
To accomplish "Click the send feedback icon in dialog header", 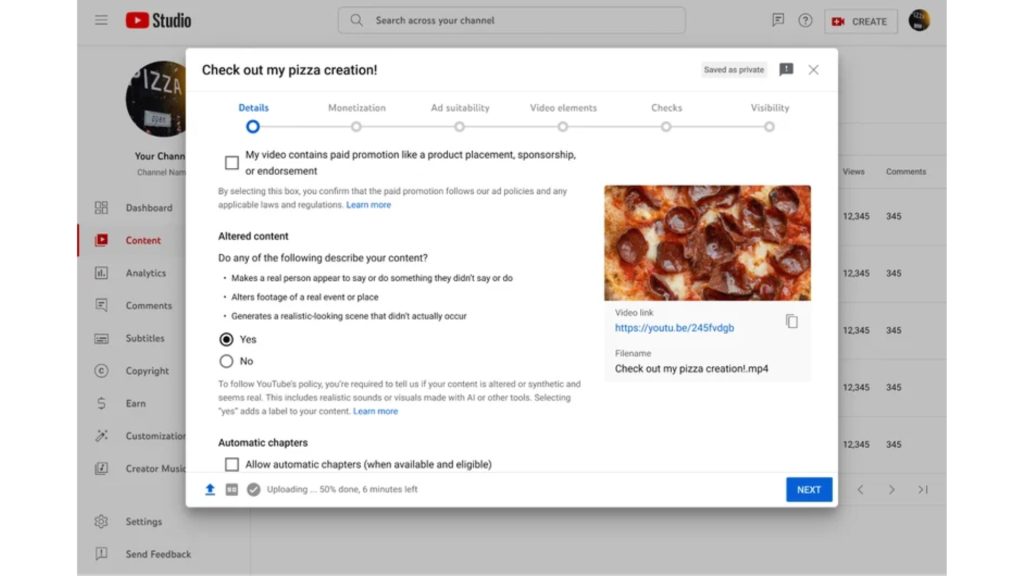I will pyautogui.click(x=786, y=70).
